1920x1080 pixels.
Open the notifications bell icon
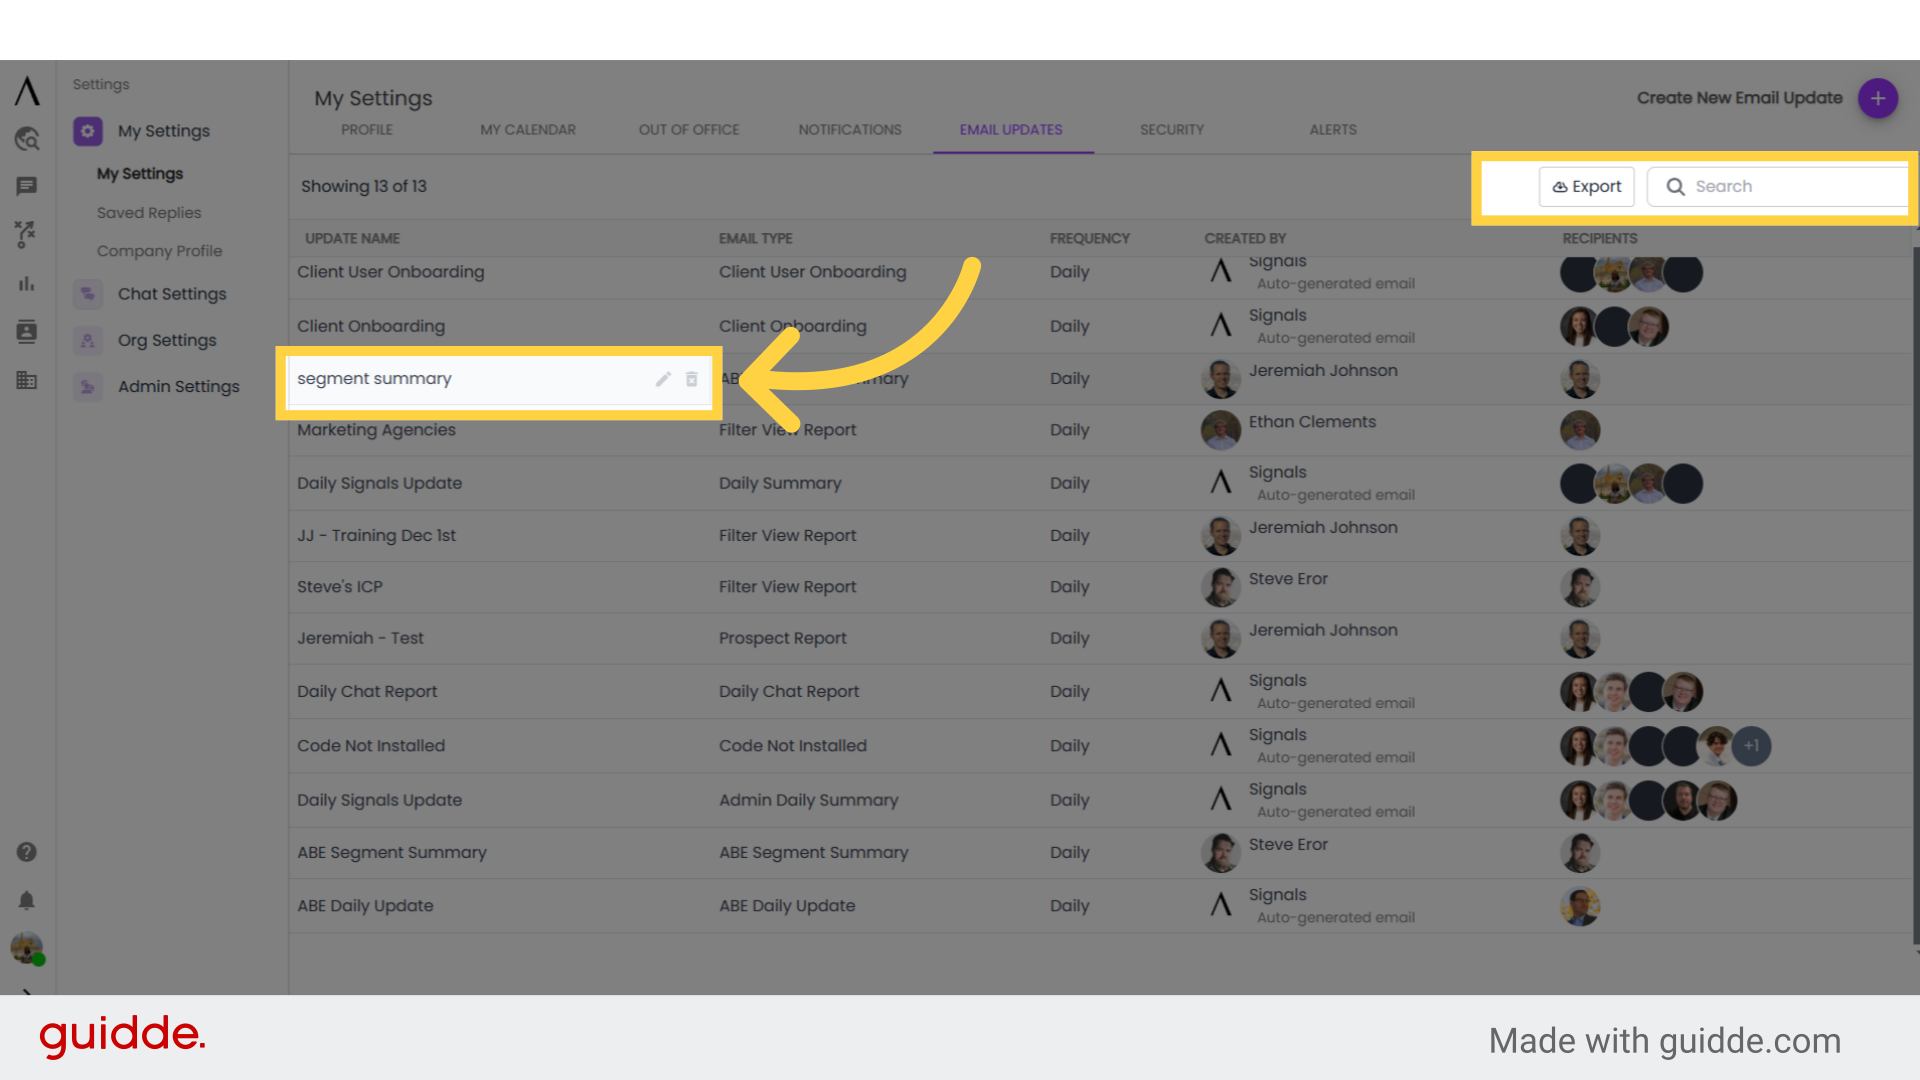tap(27, 901)
